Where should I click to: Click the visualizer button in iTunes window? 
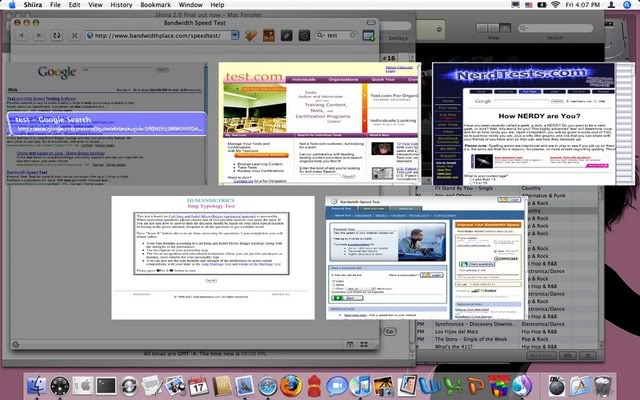(567, 356)
